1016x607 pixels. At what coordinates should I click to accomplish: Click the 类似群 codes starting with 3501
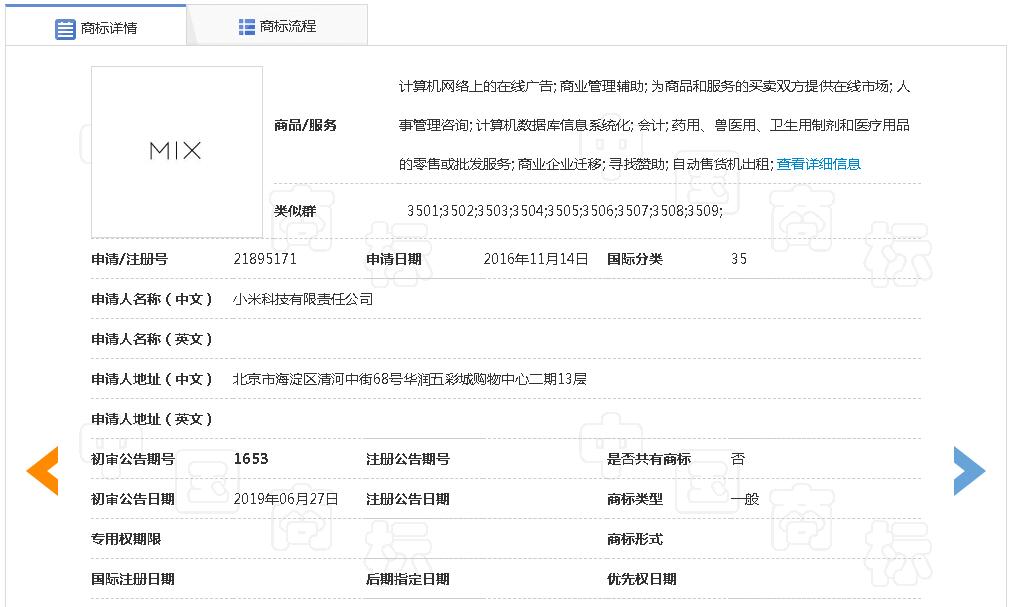pyautogui.click(x=564, y=211)
